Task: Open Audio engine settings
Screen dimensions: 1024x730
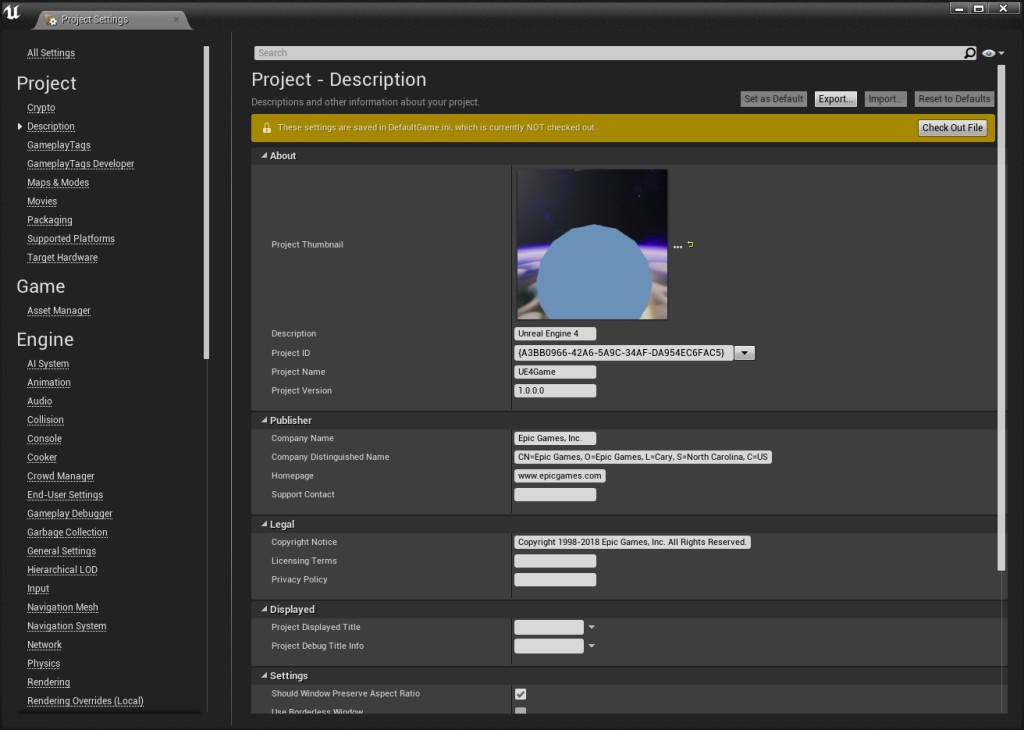Action: click(x=39, y=402)
